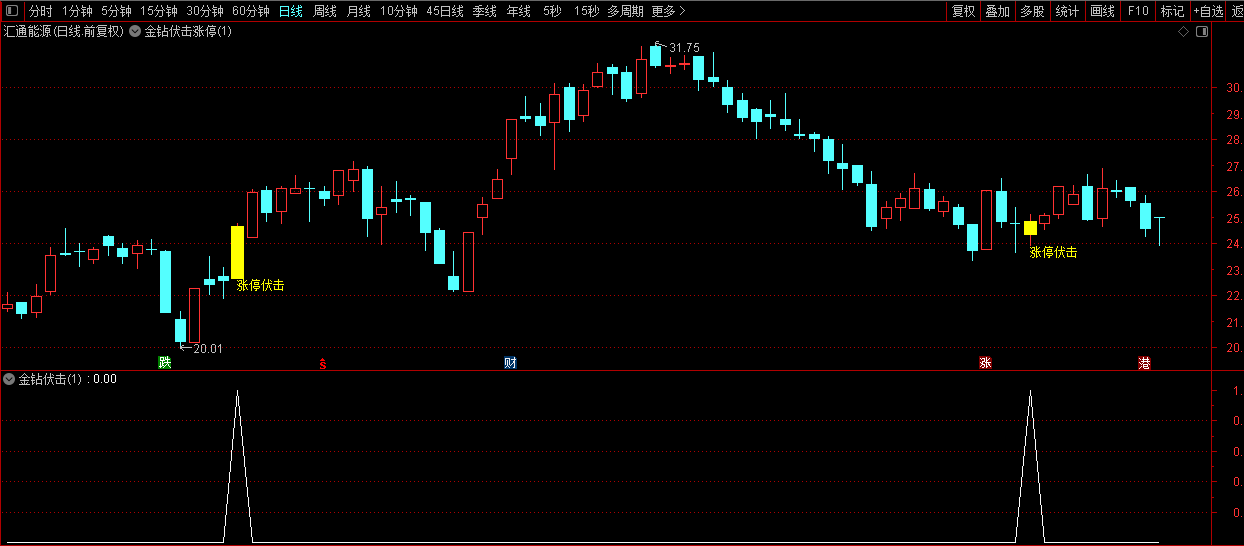Click the 汇通能源(日线.前复权) chart title
The width and height of the screenshot is (1244, 546).
tap(64, 32)
